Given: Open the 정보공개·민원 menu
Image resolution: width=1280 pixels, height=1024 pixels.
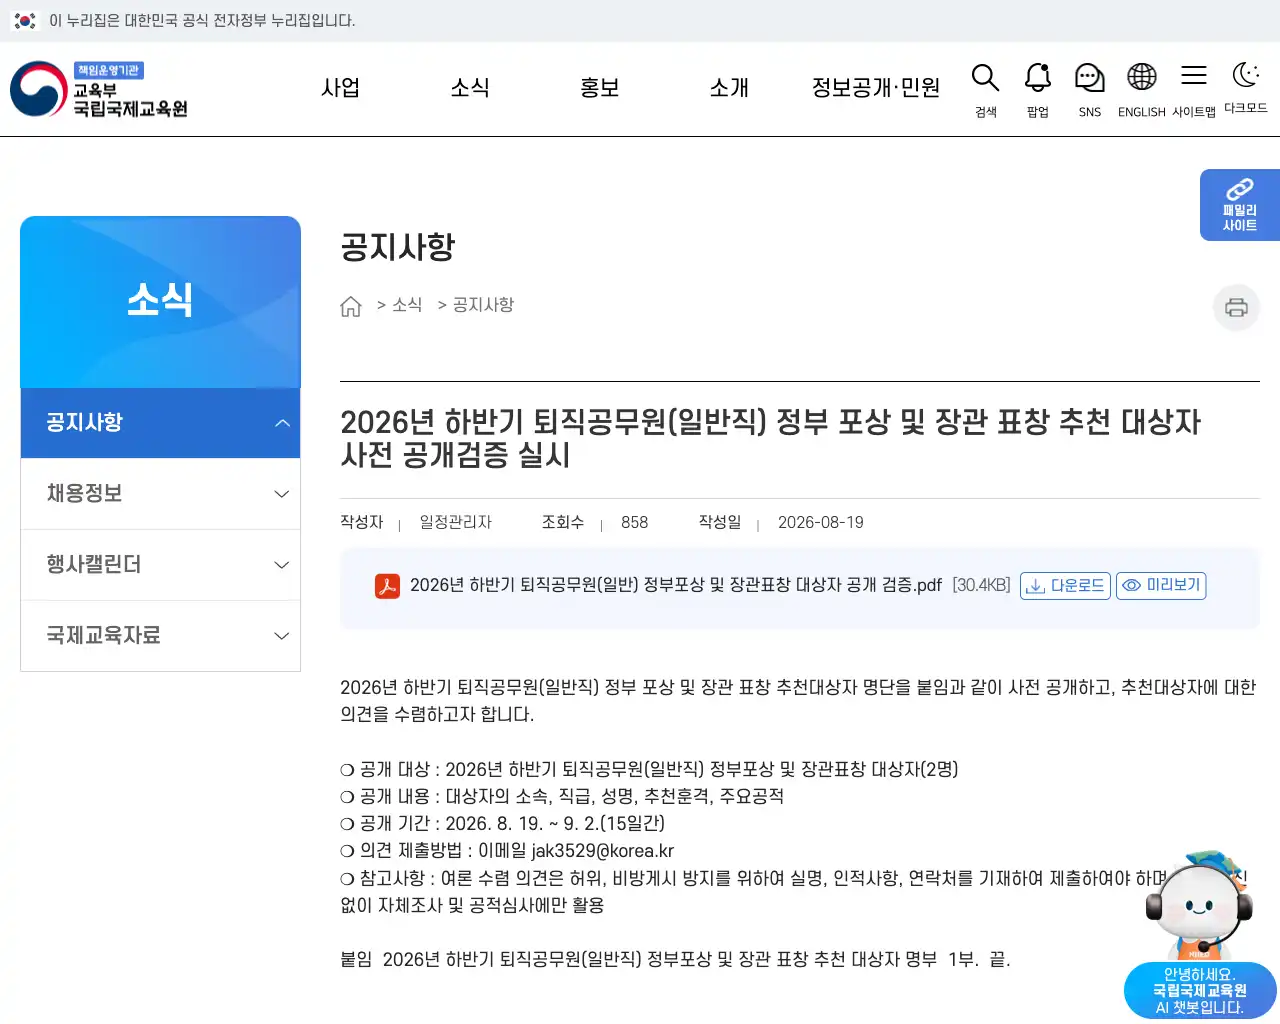Looking at the screenshot, I should click(876, 88).
